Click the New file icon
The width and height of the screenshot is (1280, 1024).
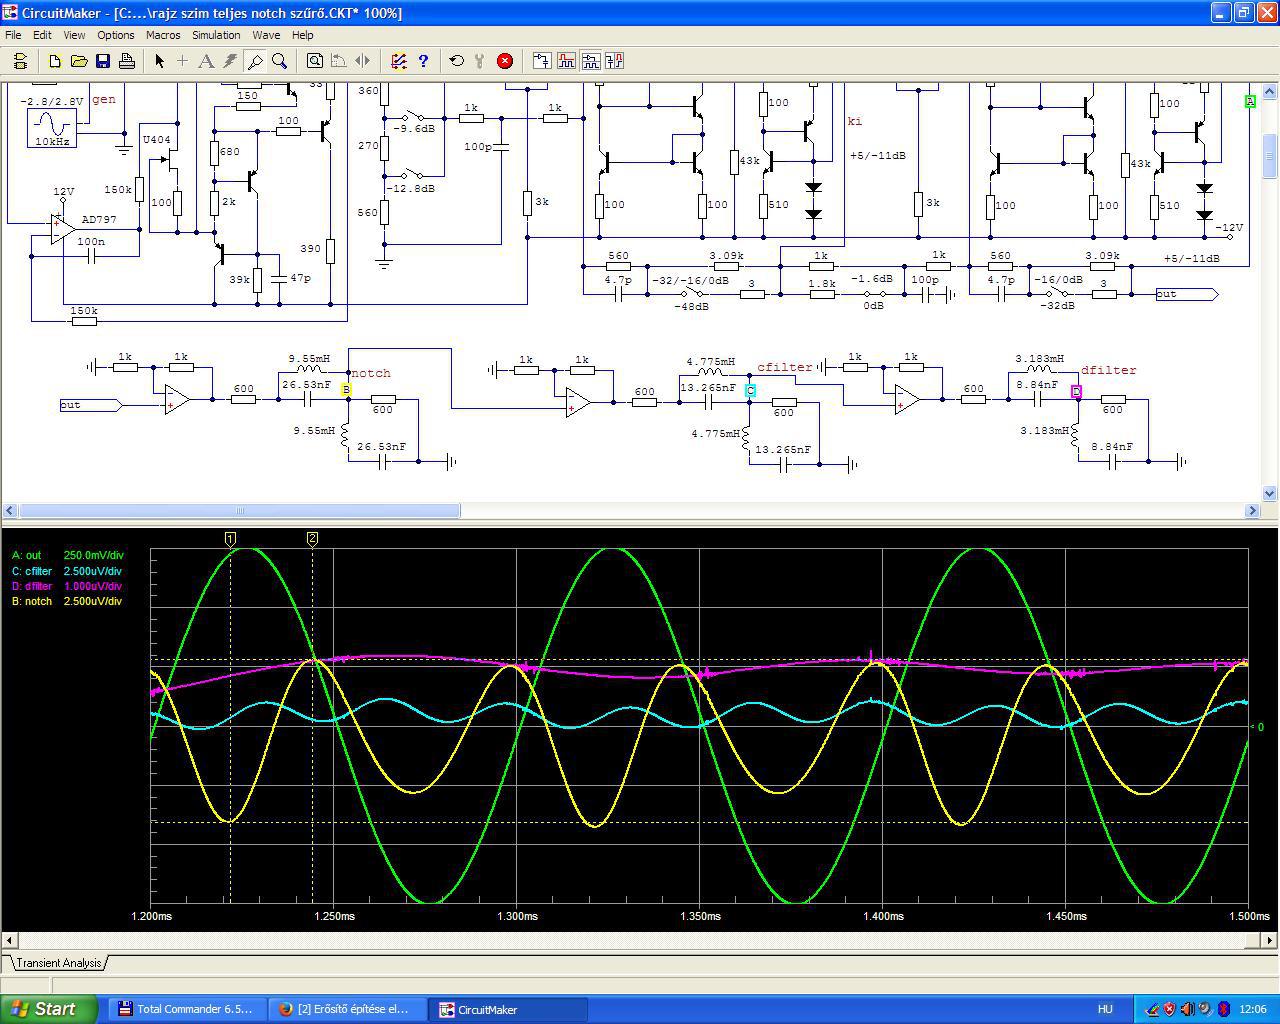point(55,61)
